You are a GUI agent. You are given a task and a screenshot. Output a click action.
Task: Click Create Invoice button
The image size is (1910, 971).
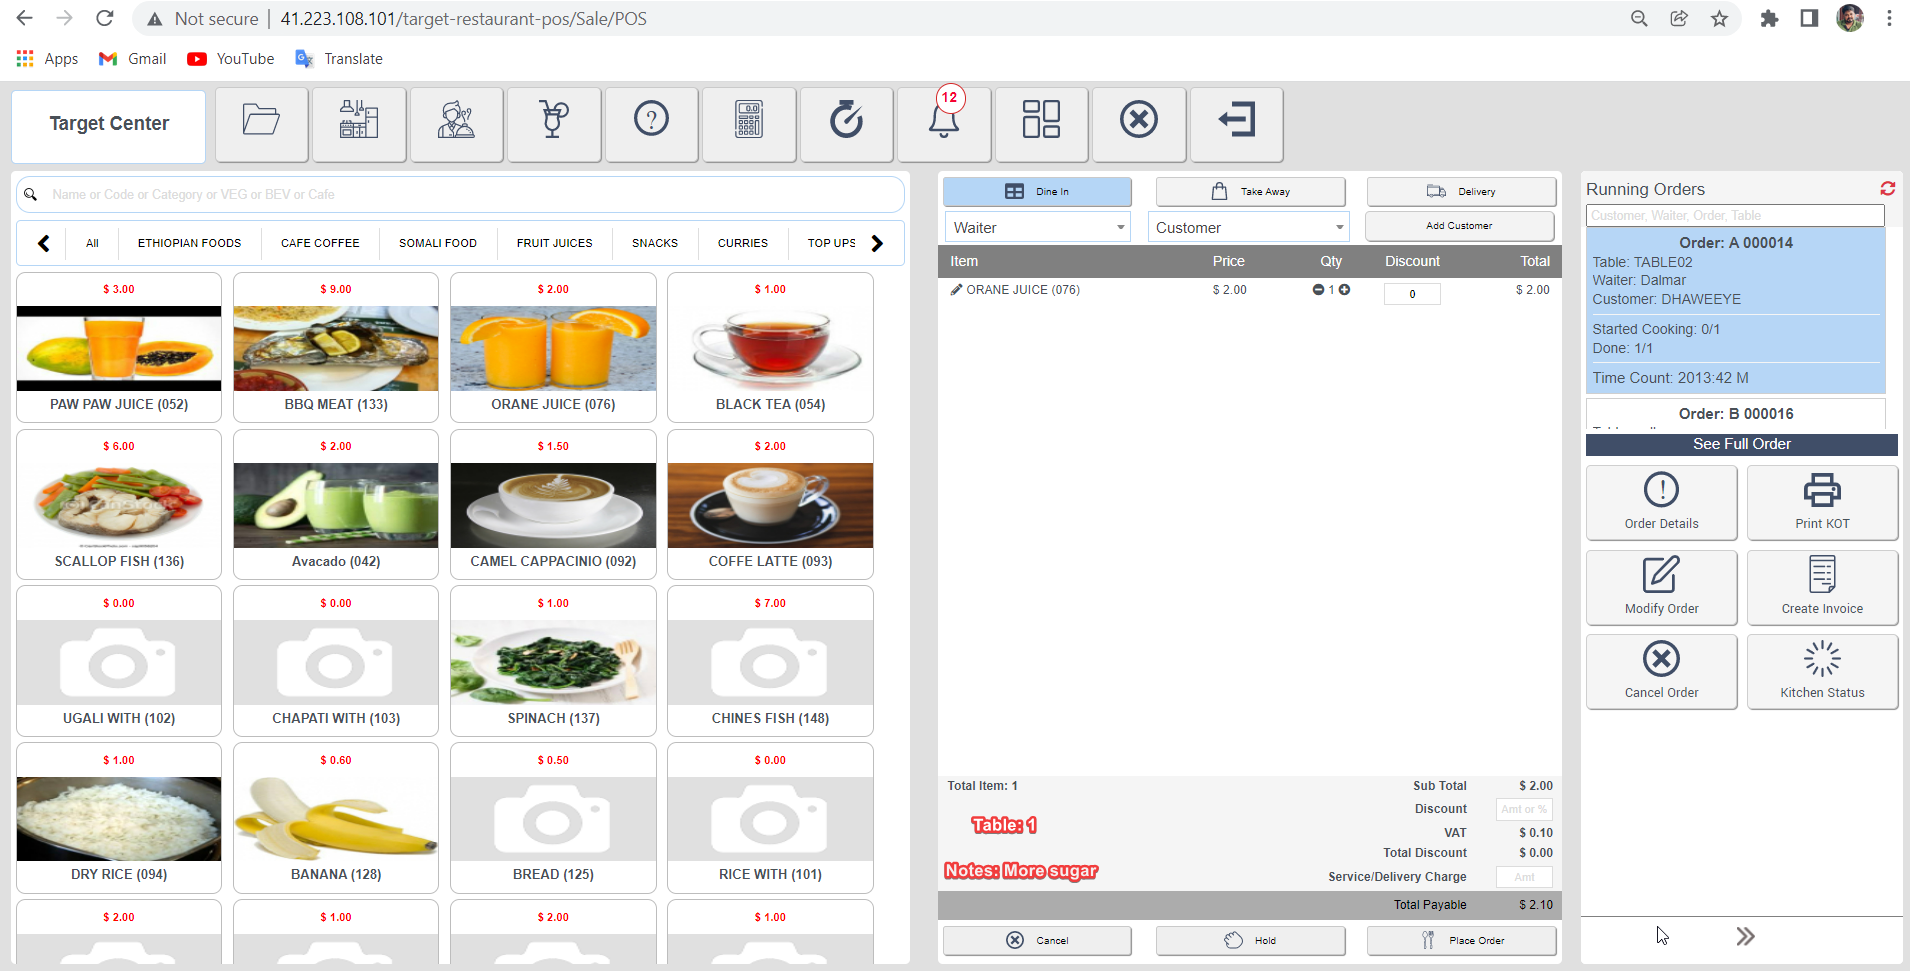(1822, 588)
